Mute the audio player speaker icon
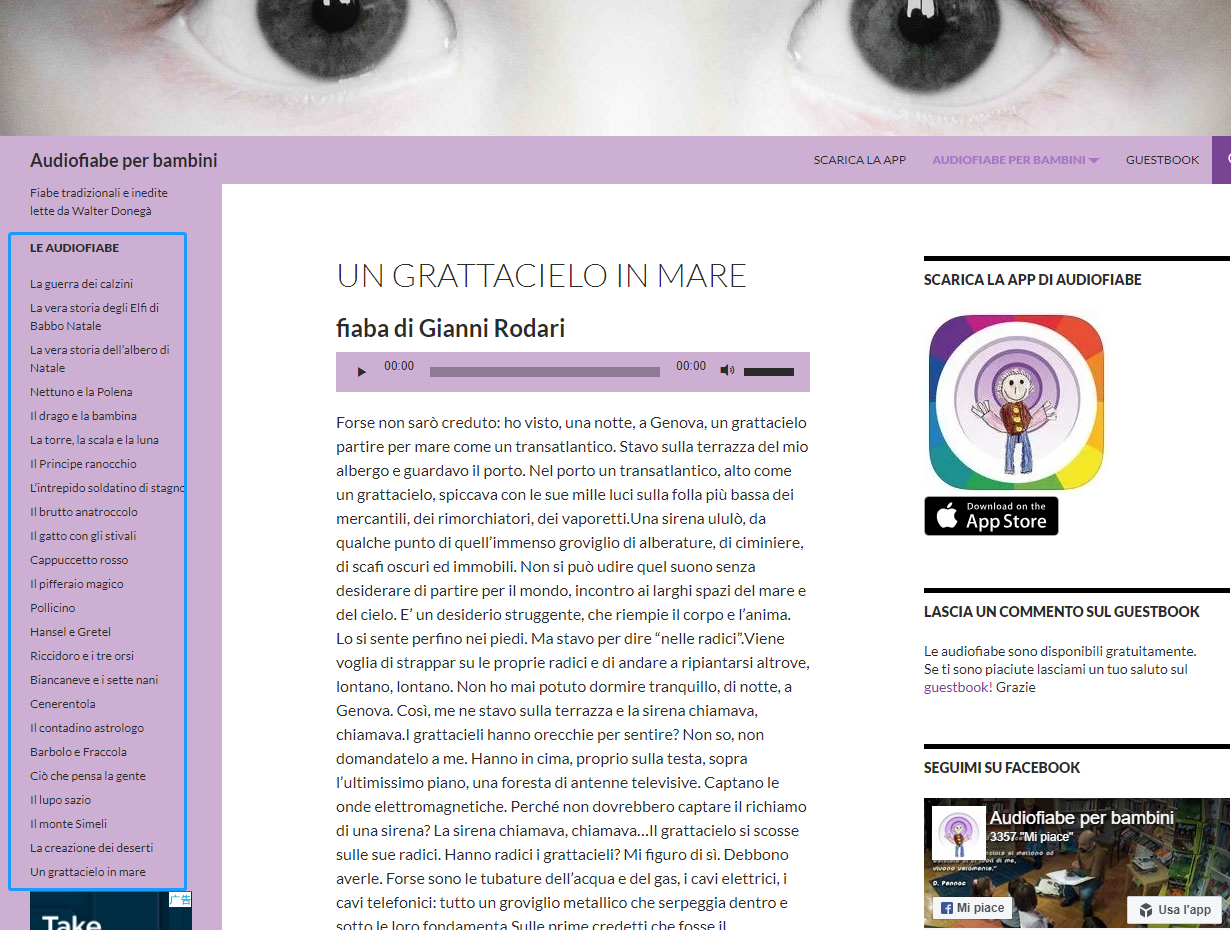 [727, 371]
